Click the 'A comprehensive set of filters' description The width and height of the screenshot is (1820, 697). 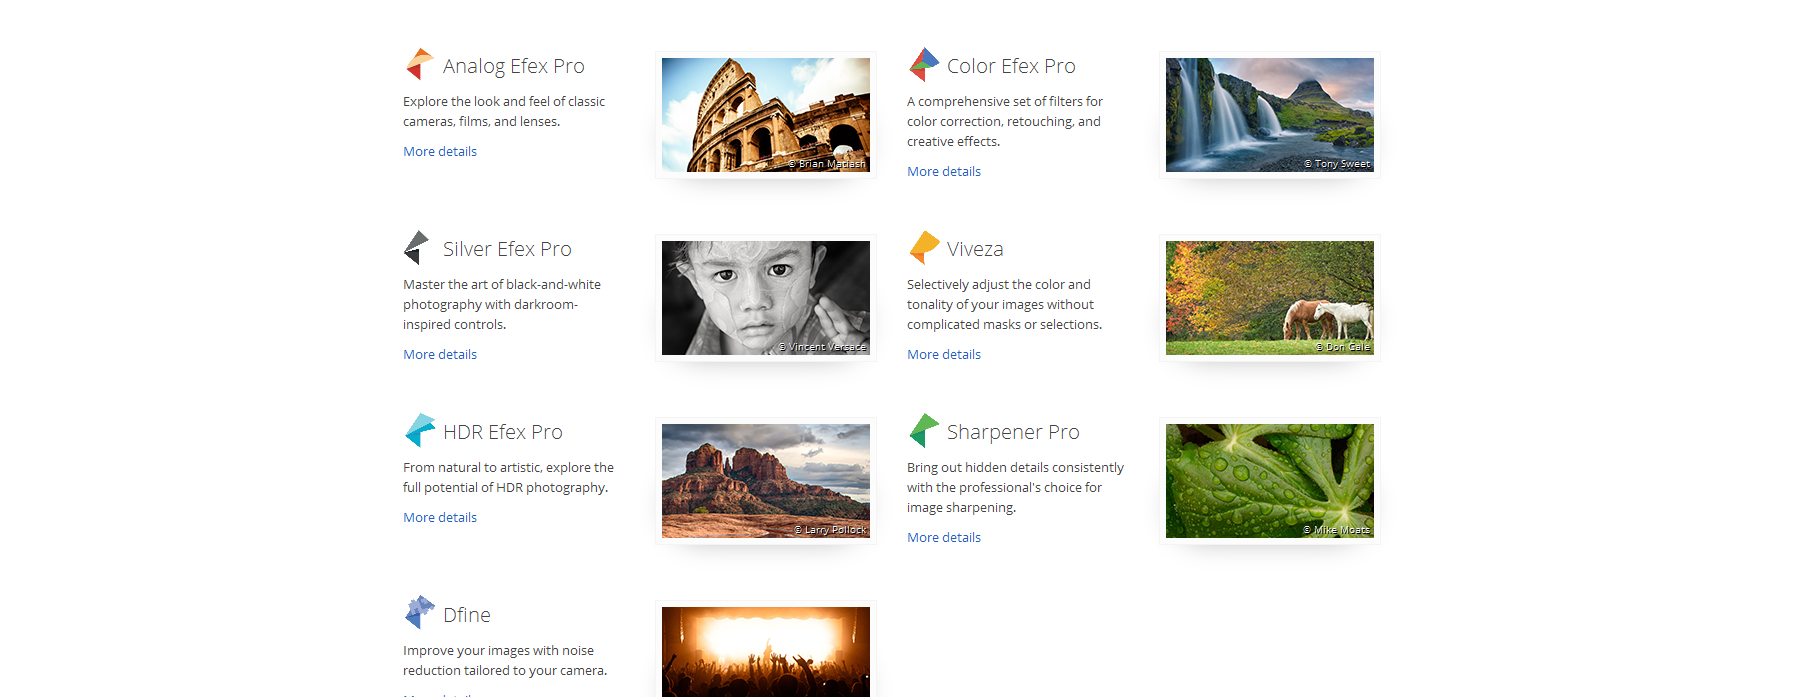(x=1005, y=122)
